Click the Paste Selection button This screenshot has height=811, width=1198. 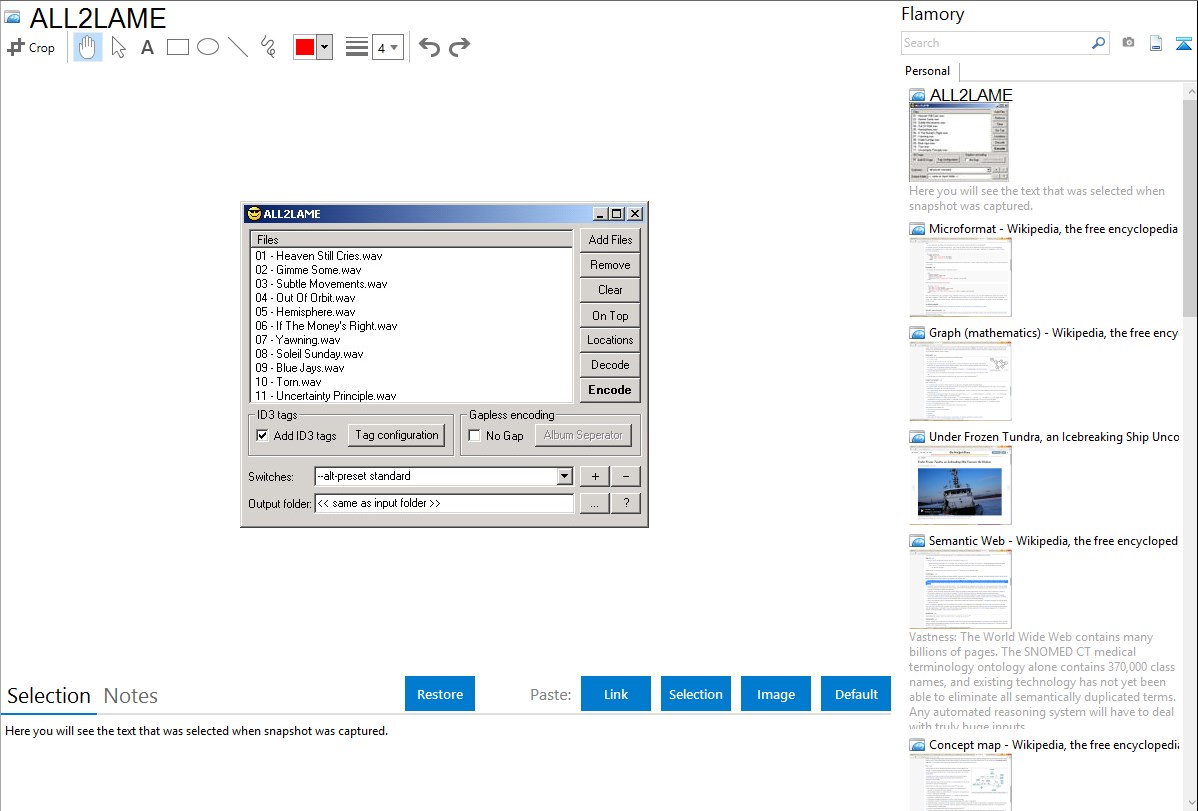695,694
